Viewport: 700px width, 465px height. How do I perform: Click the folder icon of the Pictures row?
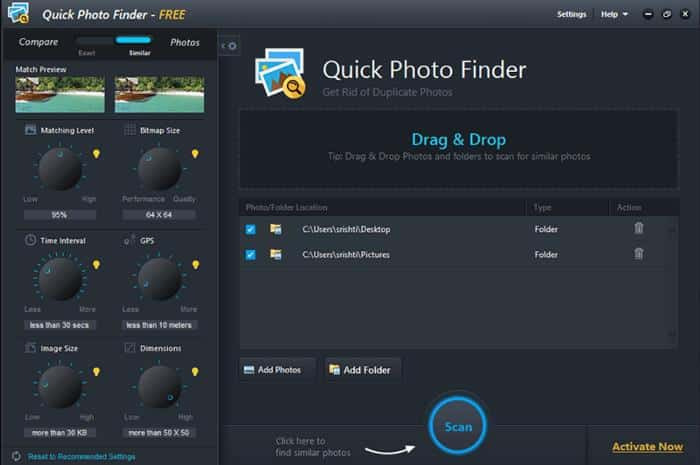click(276, 254)
